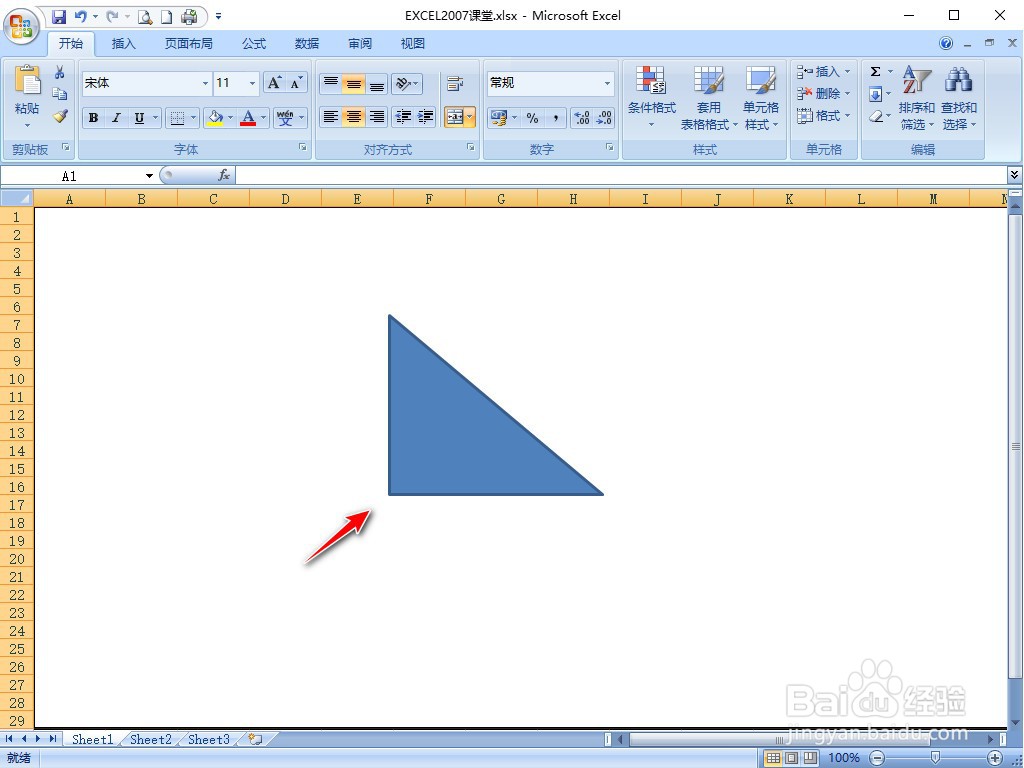Click the zoom slider handle

pos(935,758)
